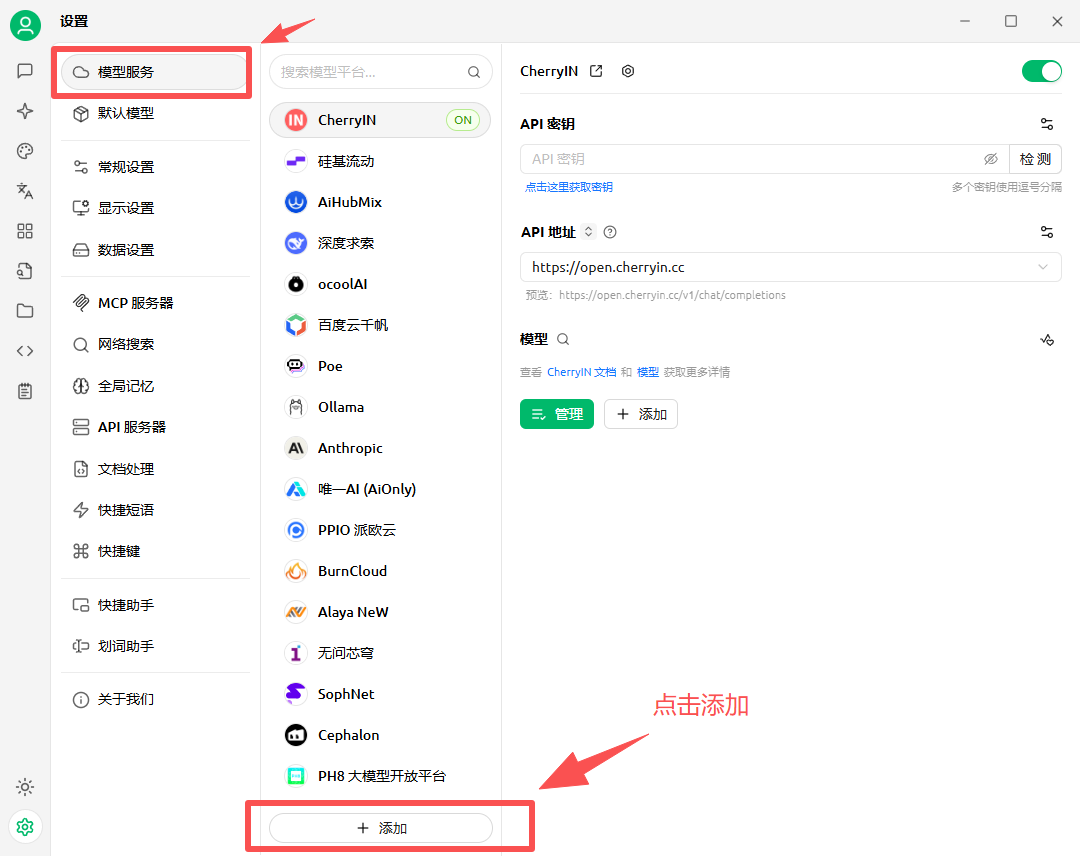Image resolution: width=1080 pixels, height=856 pixels.
Task: Open 快捷键 menu item
Action: pyautogui.click(x=154, y=551)
